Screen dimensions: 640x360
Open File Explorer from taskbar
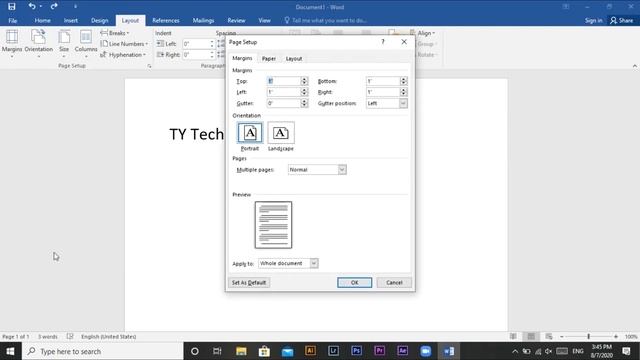pyautogui.click(x=241, y=351)
